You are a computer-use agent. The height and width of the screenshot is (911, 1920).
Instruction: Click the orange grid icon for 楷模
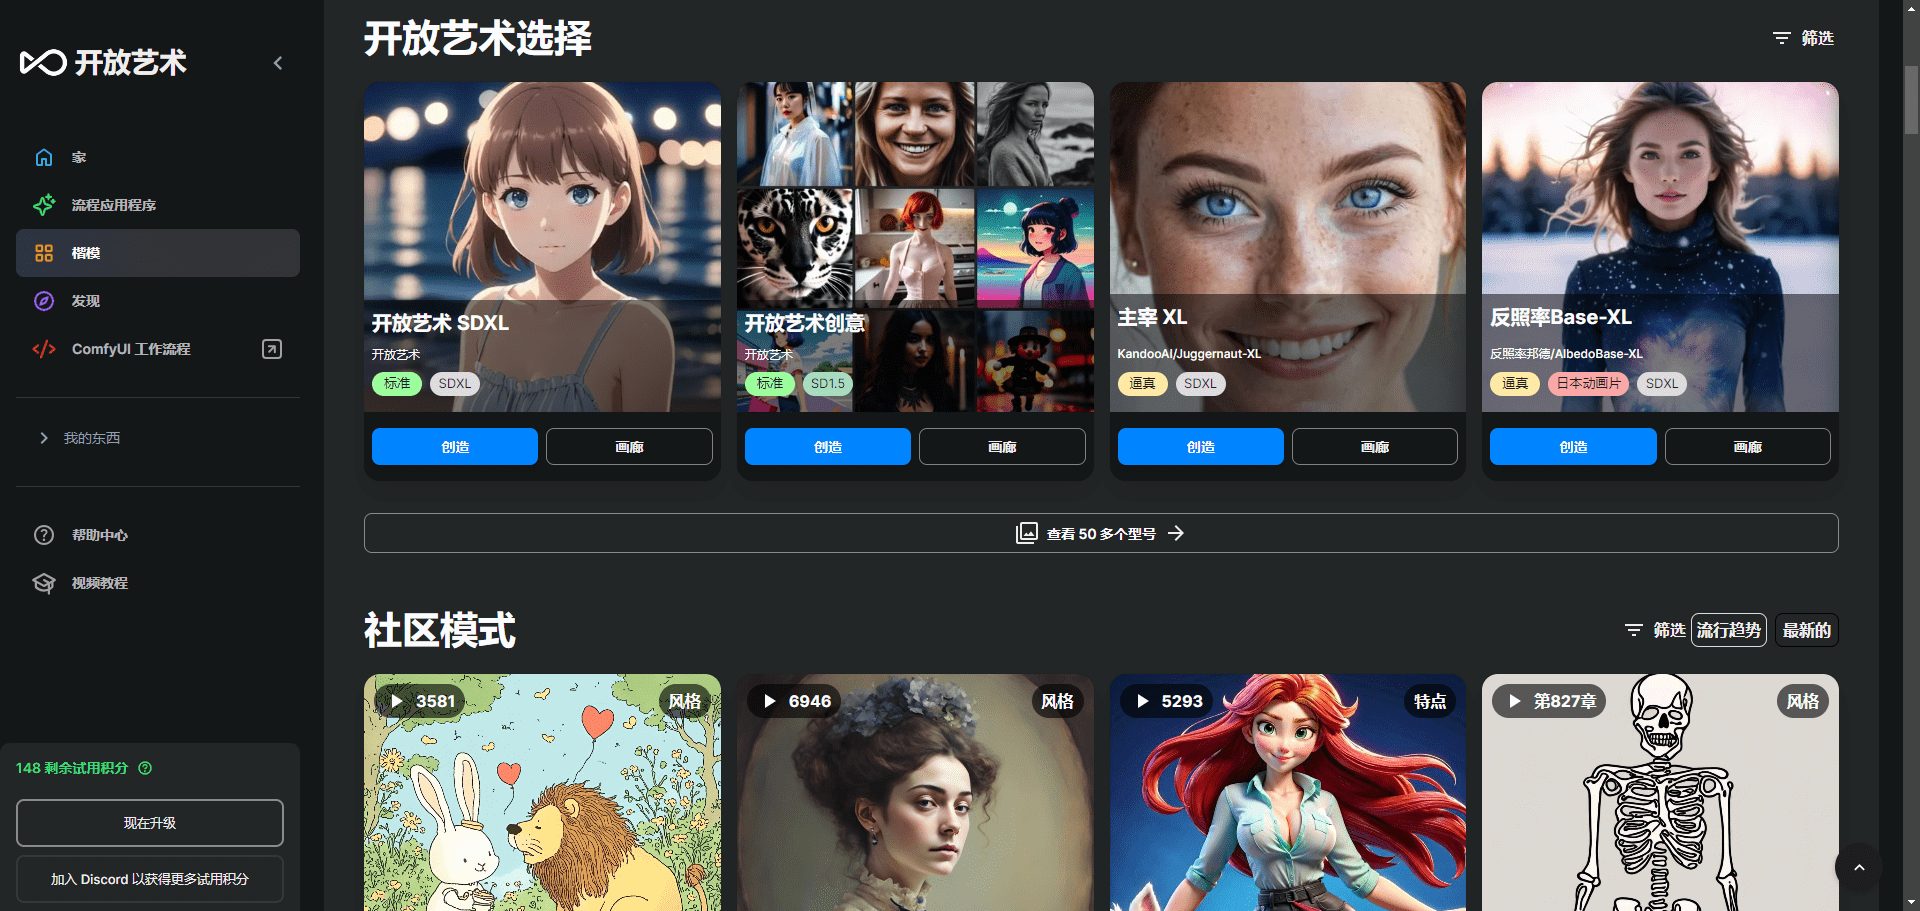click(x=44, y=253)
